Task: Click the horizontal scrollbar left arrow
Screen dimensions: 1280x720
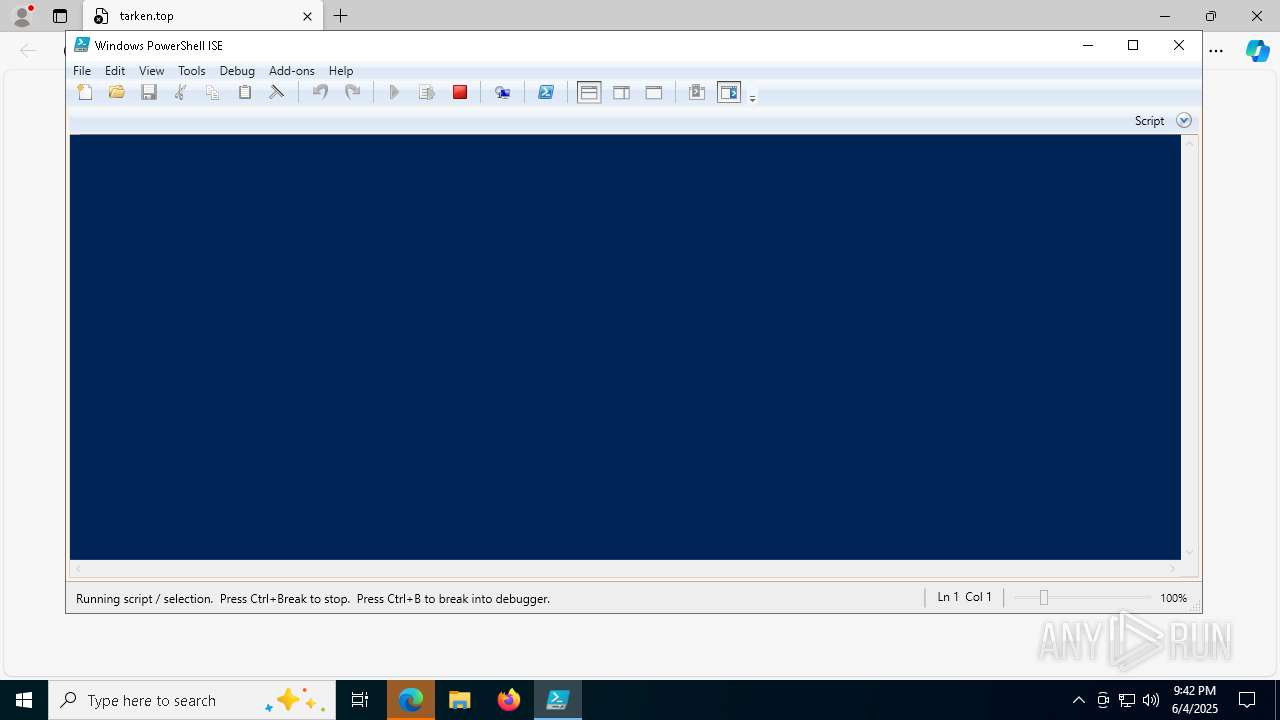Action: click(x=78, y=569)
